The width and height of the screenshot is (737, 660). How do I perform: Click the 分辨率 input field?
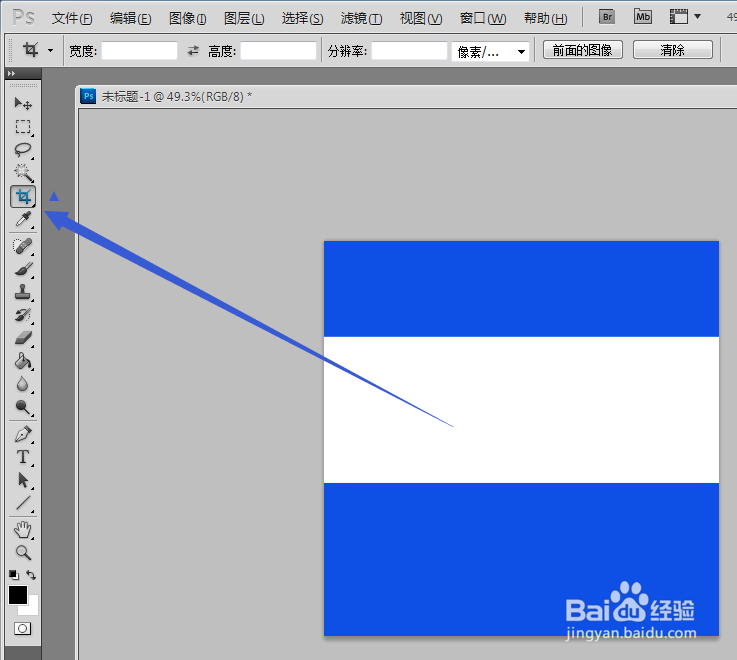coord(409,51)
